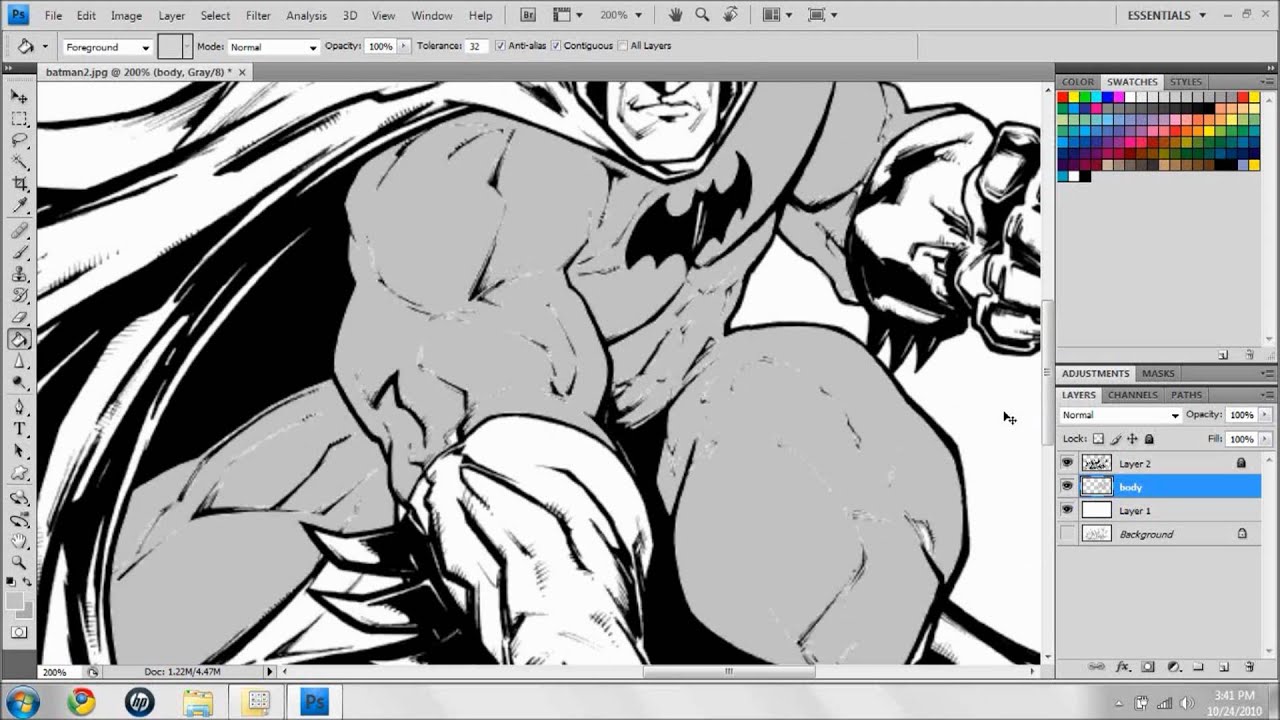
Task: Select the Clone Stamp tool
Action: coord(19,275)
